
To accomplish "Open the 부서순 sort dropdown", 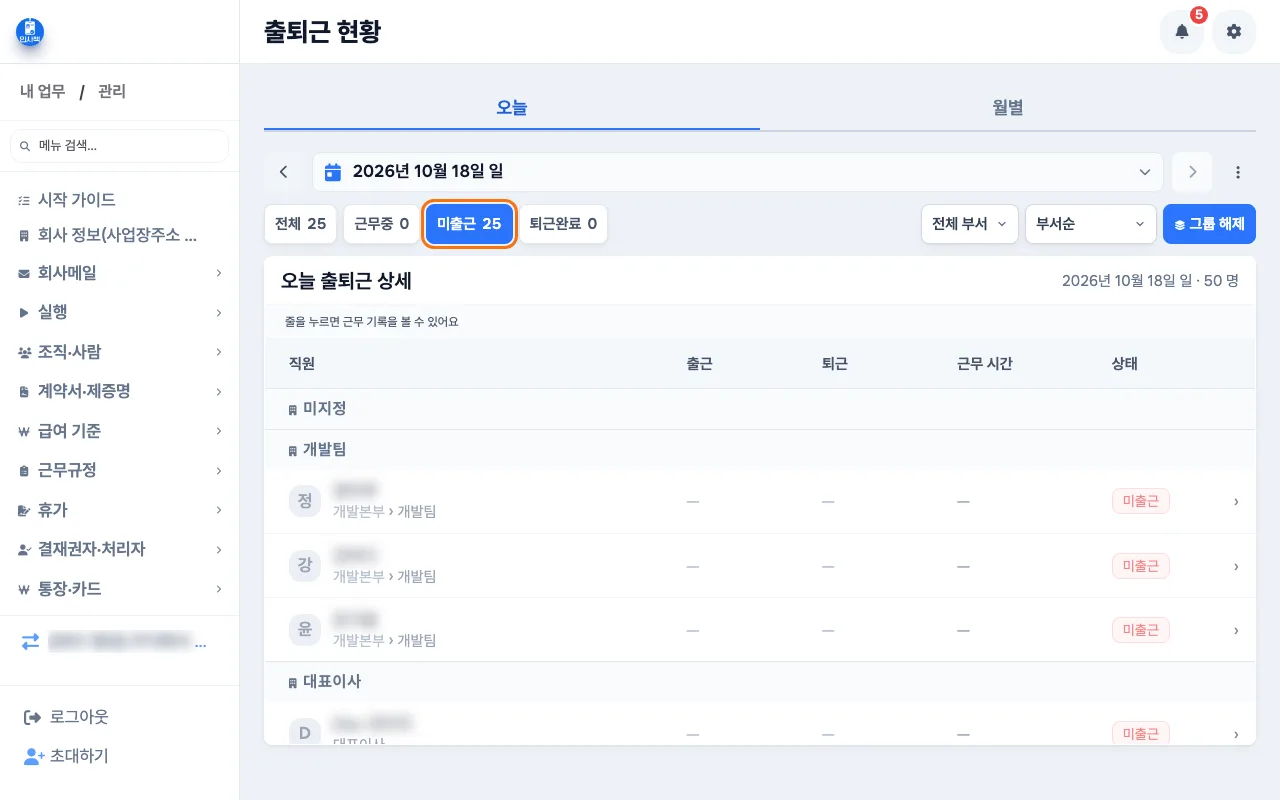I will [1091, 224].
